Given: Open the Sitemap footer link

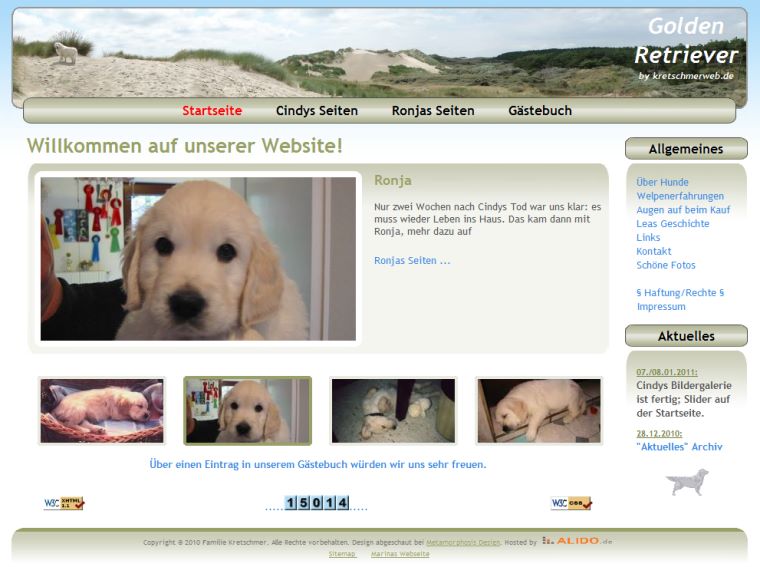Looking at the screenshot, I should point(342,553).
